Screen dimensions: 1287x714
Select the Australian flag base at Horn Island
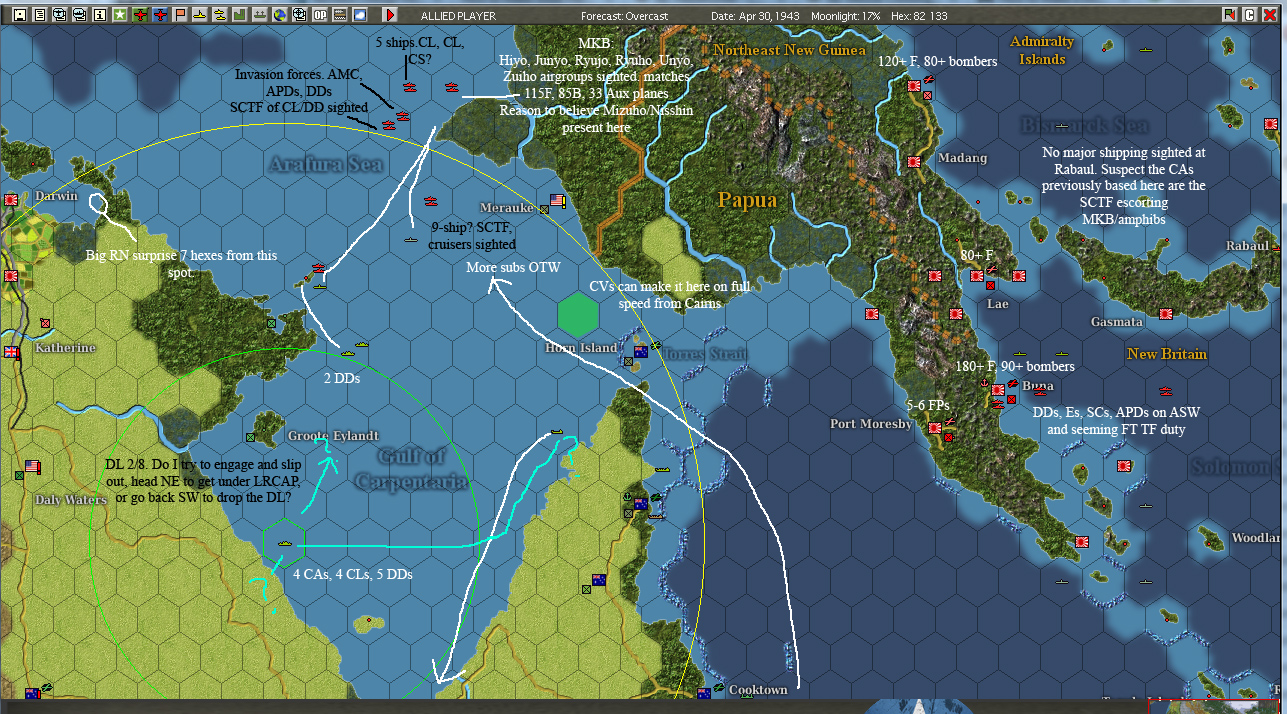click(x=641, y=352)
